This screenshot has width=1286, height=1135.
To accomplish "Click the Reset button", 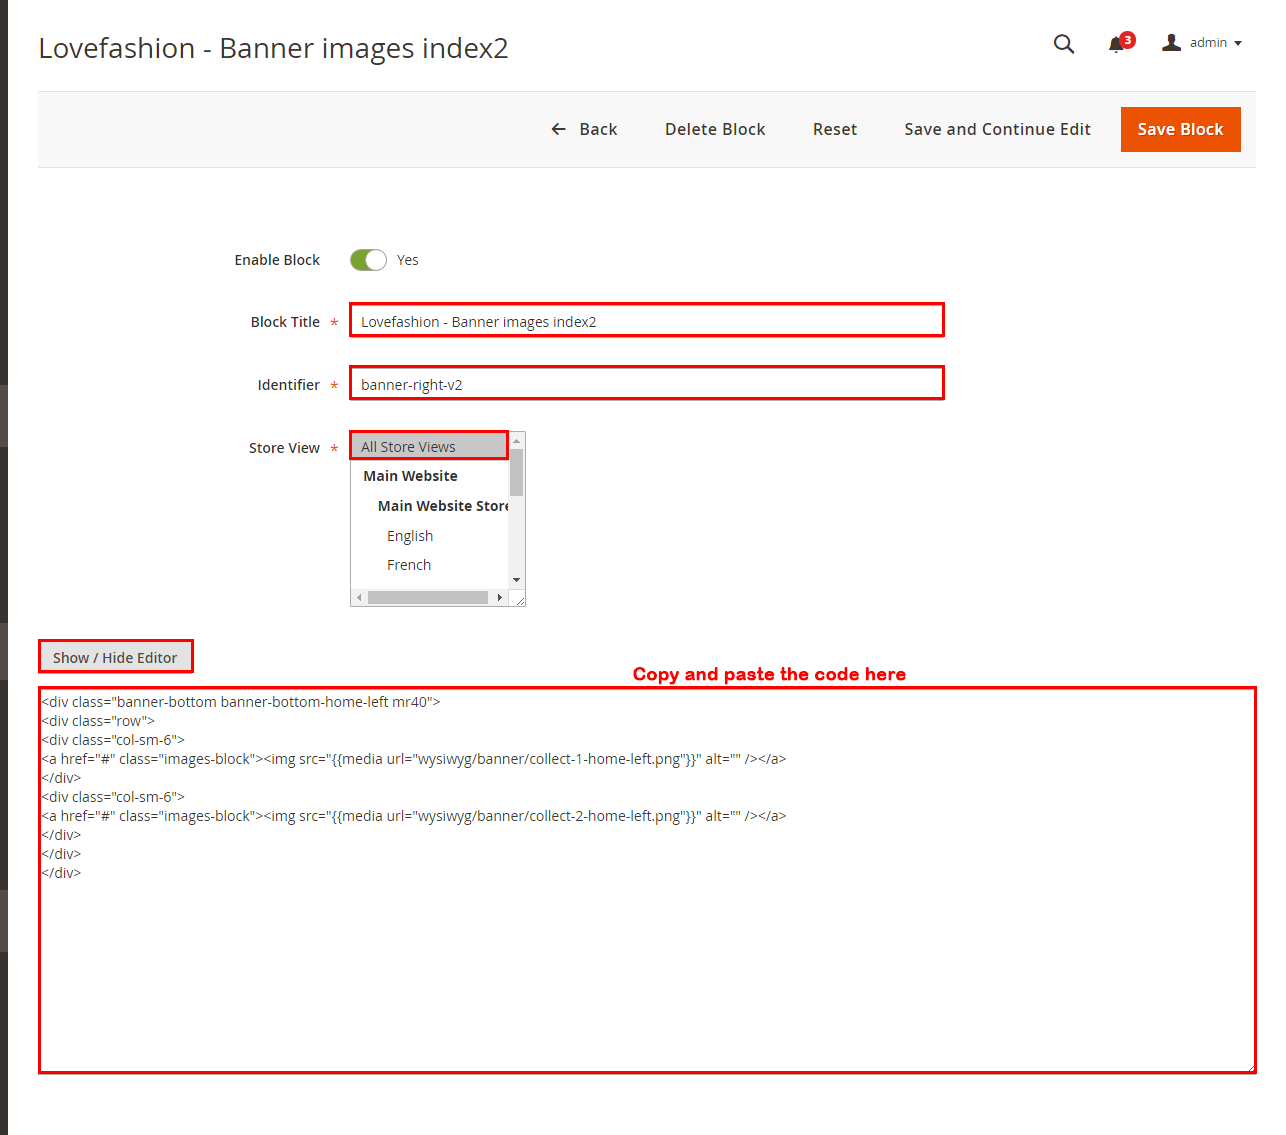I will point(835,129).
